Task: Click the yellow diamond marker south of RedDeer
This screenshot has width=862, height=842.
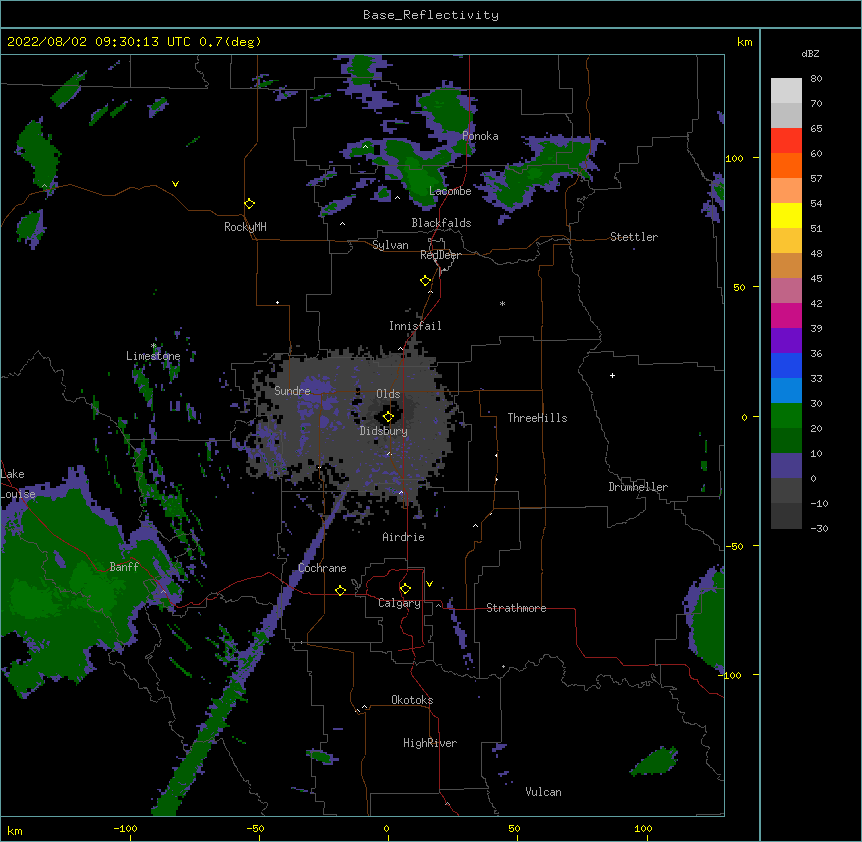Action: pos(426,281)
